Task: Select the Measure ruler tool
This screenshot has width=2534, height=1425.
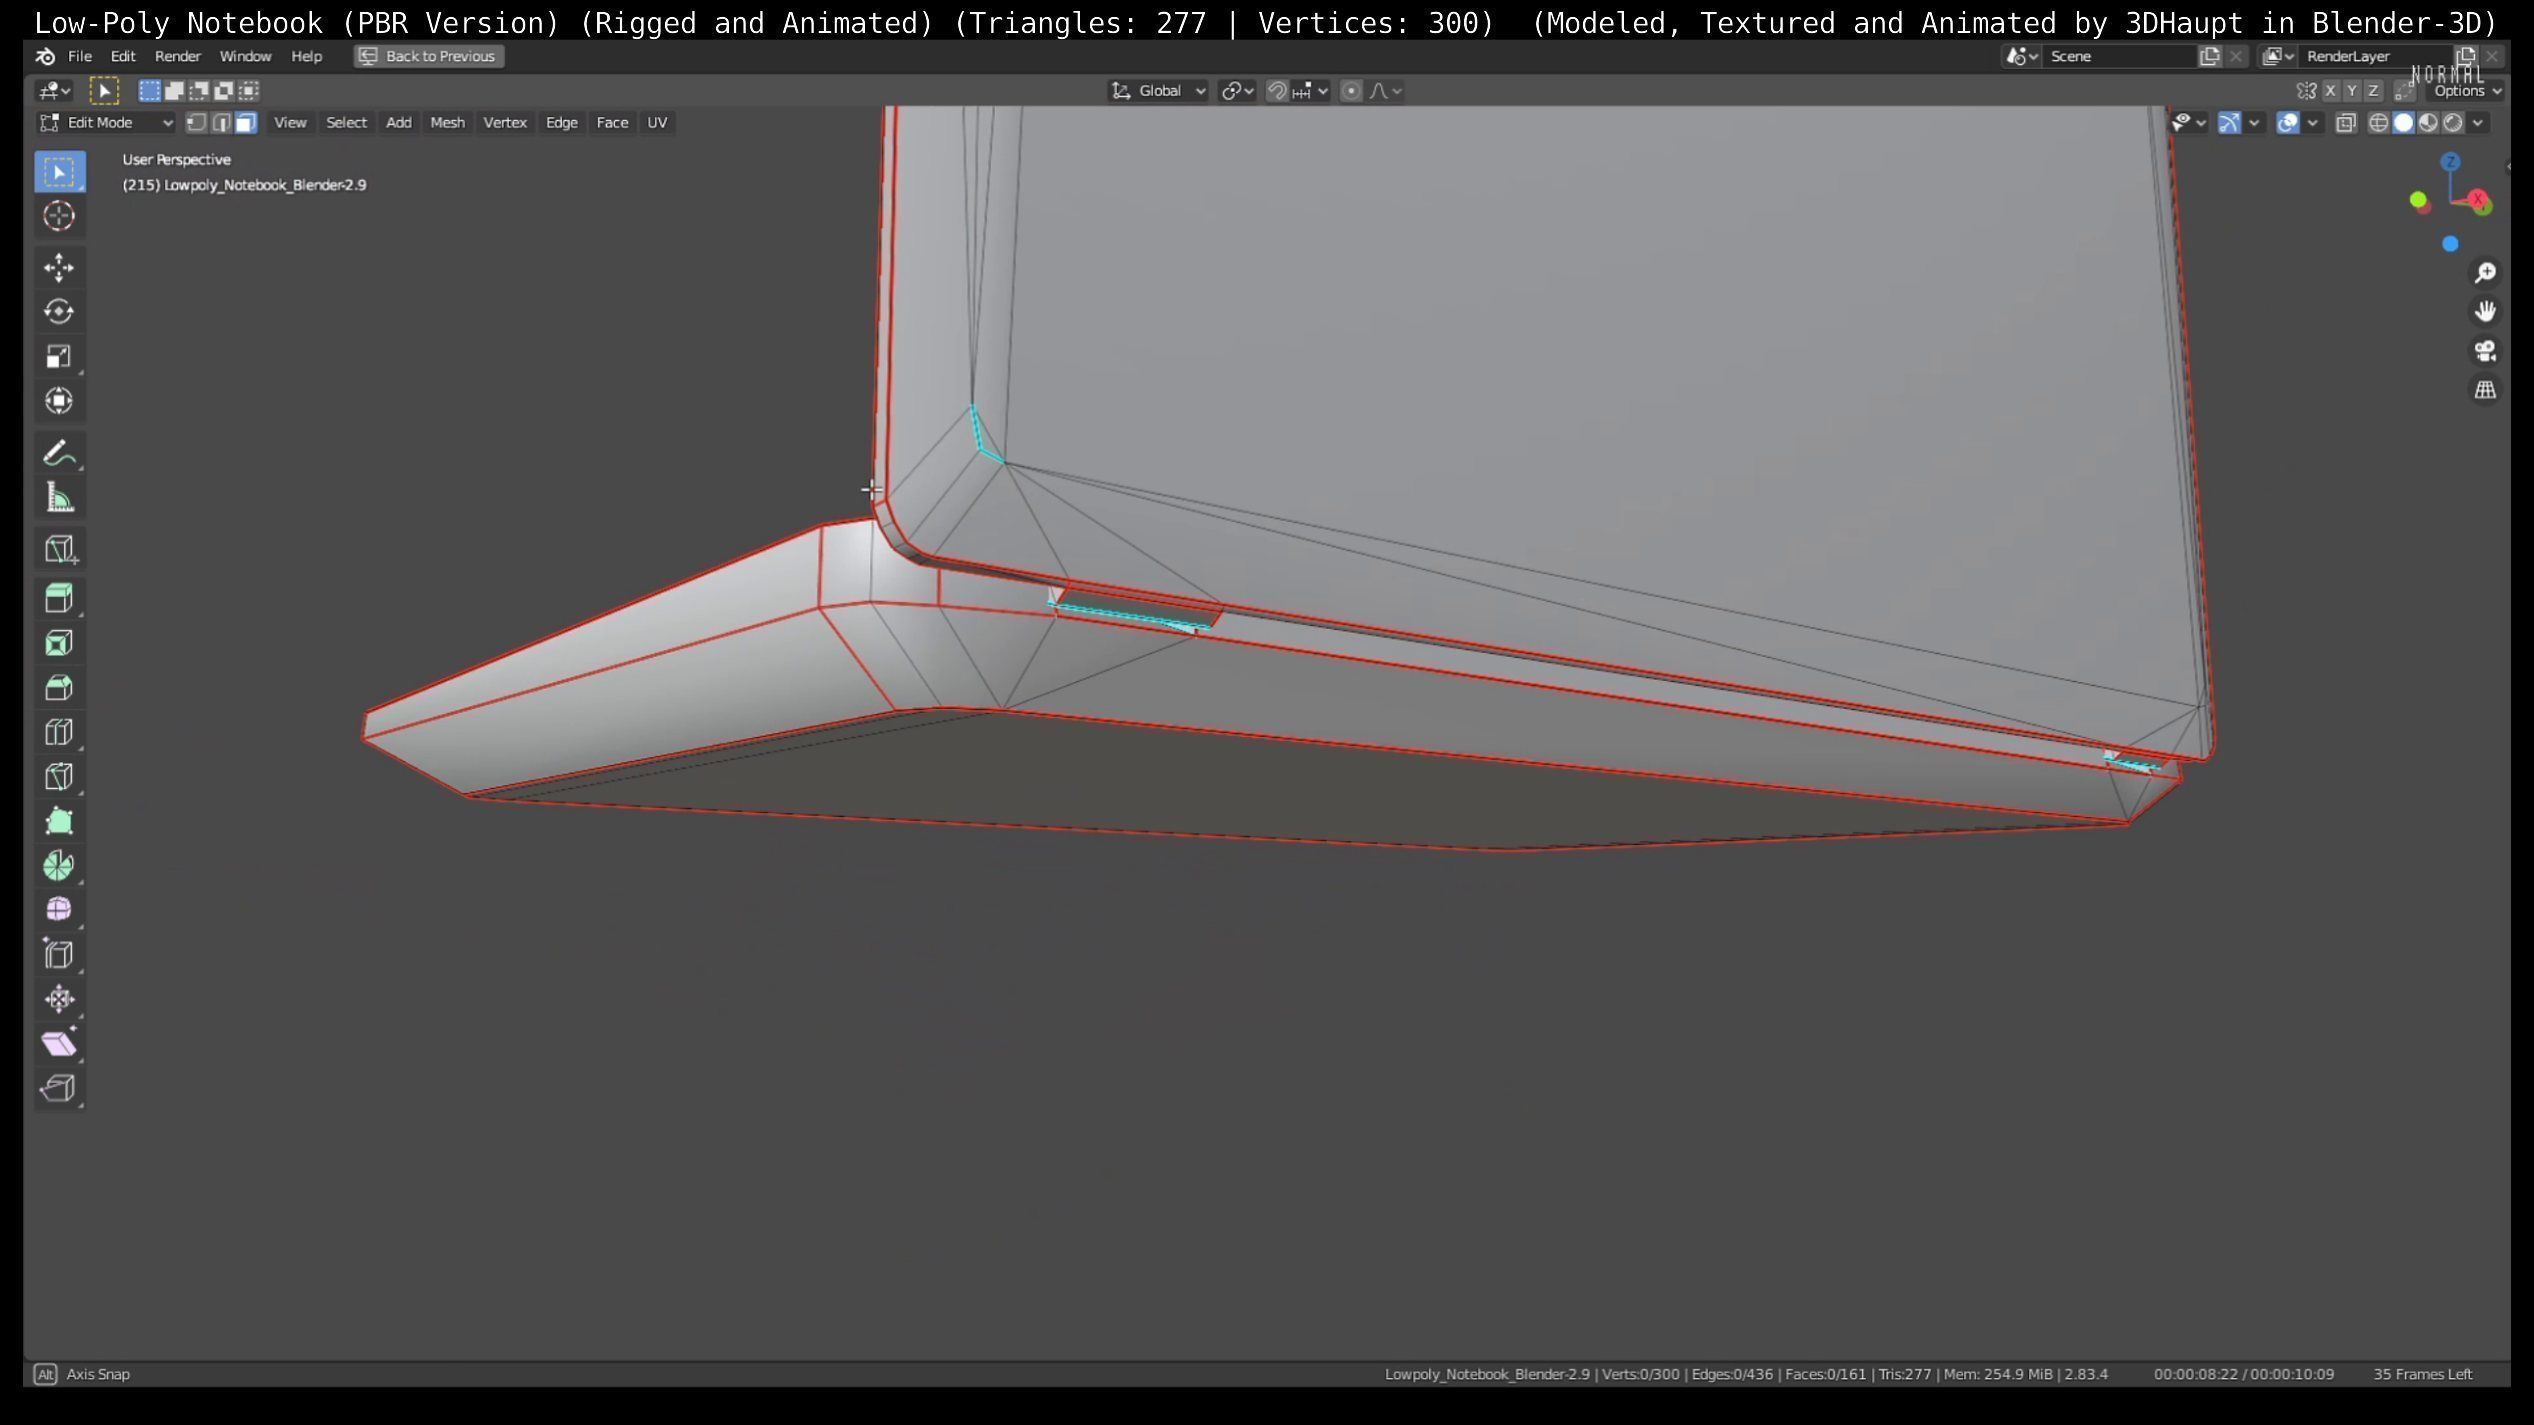Action: pyautogui.click(x=59, y=498)
